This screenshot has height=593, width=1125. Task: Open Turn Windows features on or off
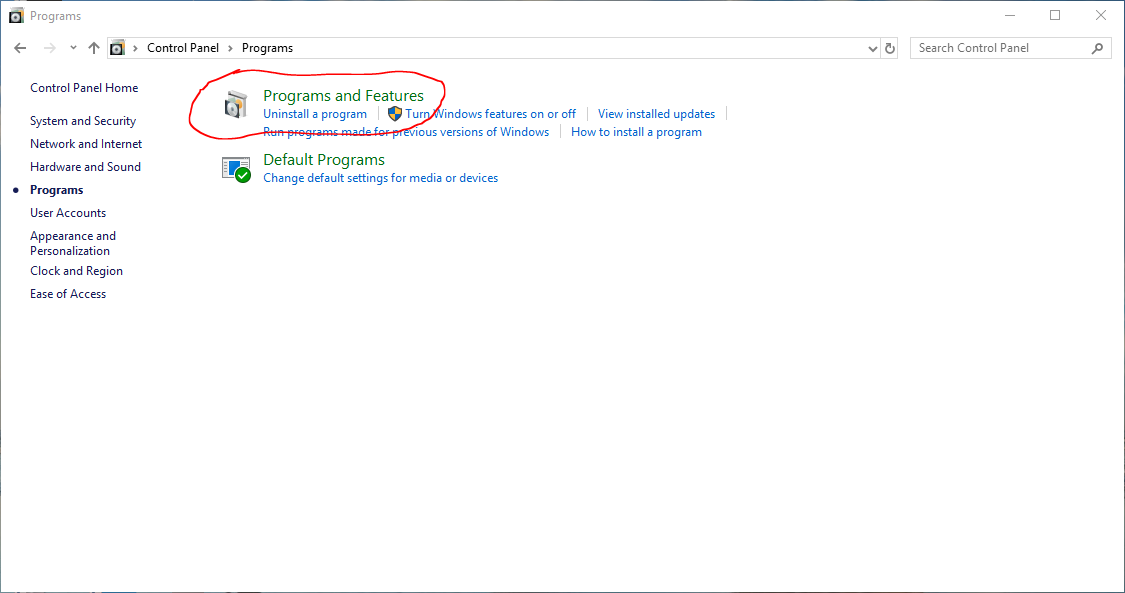click(491, 114)
